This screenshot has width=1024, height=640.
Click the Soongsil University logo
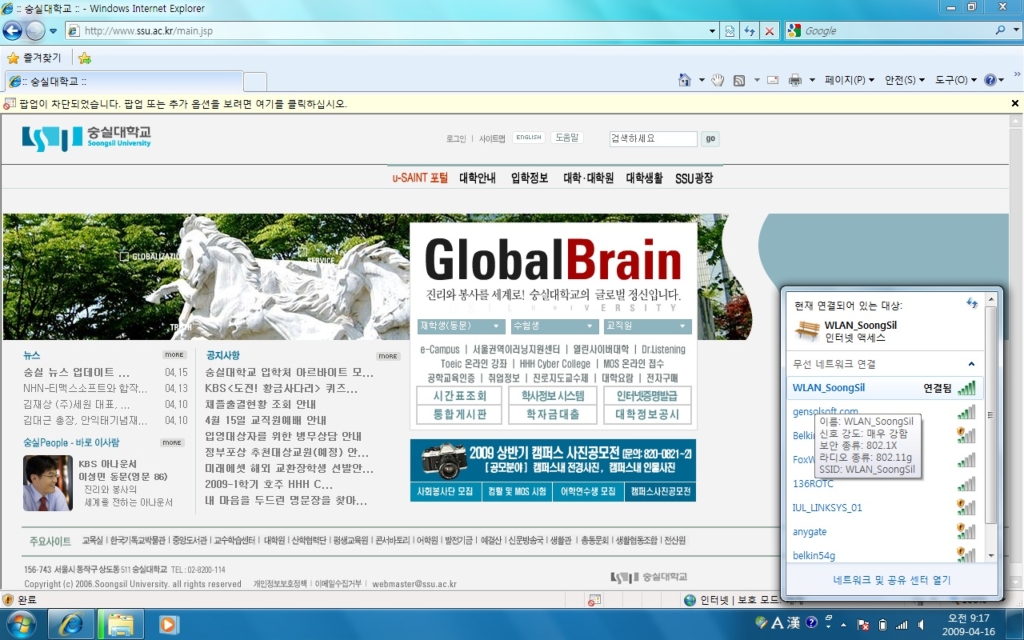(x=86, y=137)
